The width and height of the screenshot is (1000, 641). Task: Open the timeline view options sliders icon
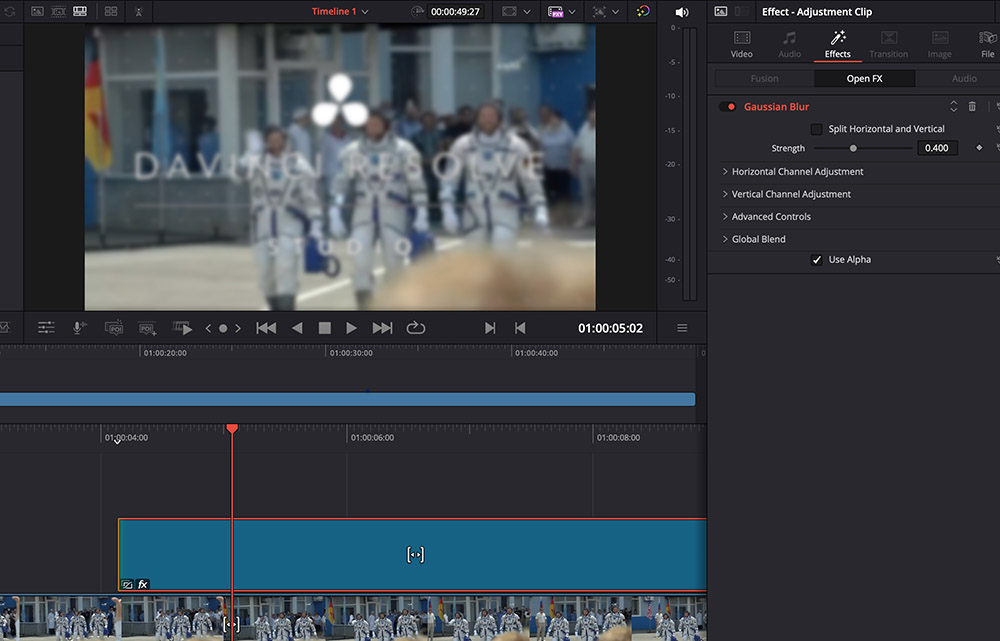(46, 328)
